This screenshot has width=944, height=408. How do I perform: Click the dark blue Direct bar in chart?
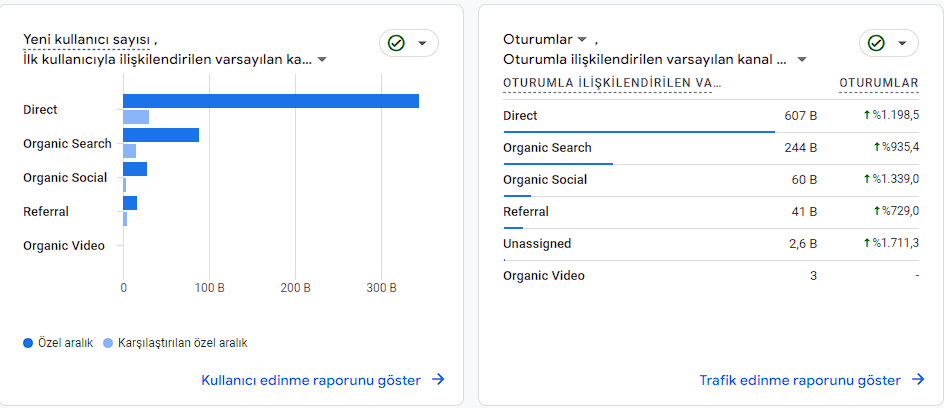click(270, 101)
